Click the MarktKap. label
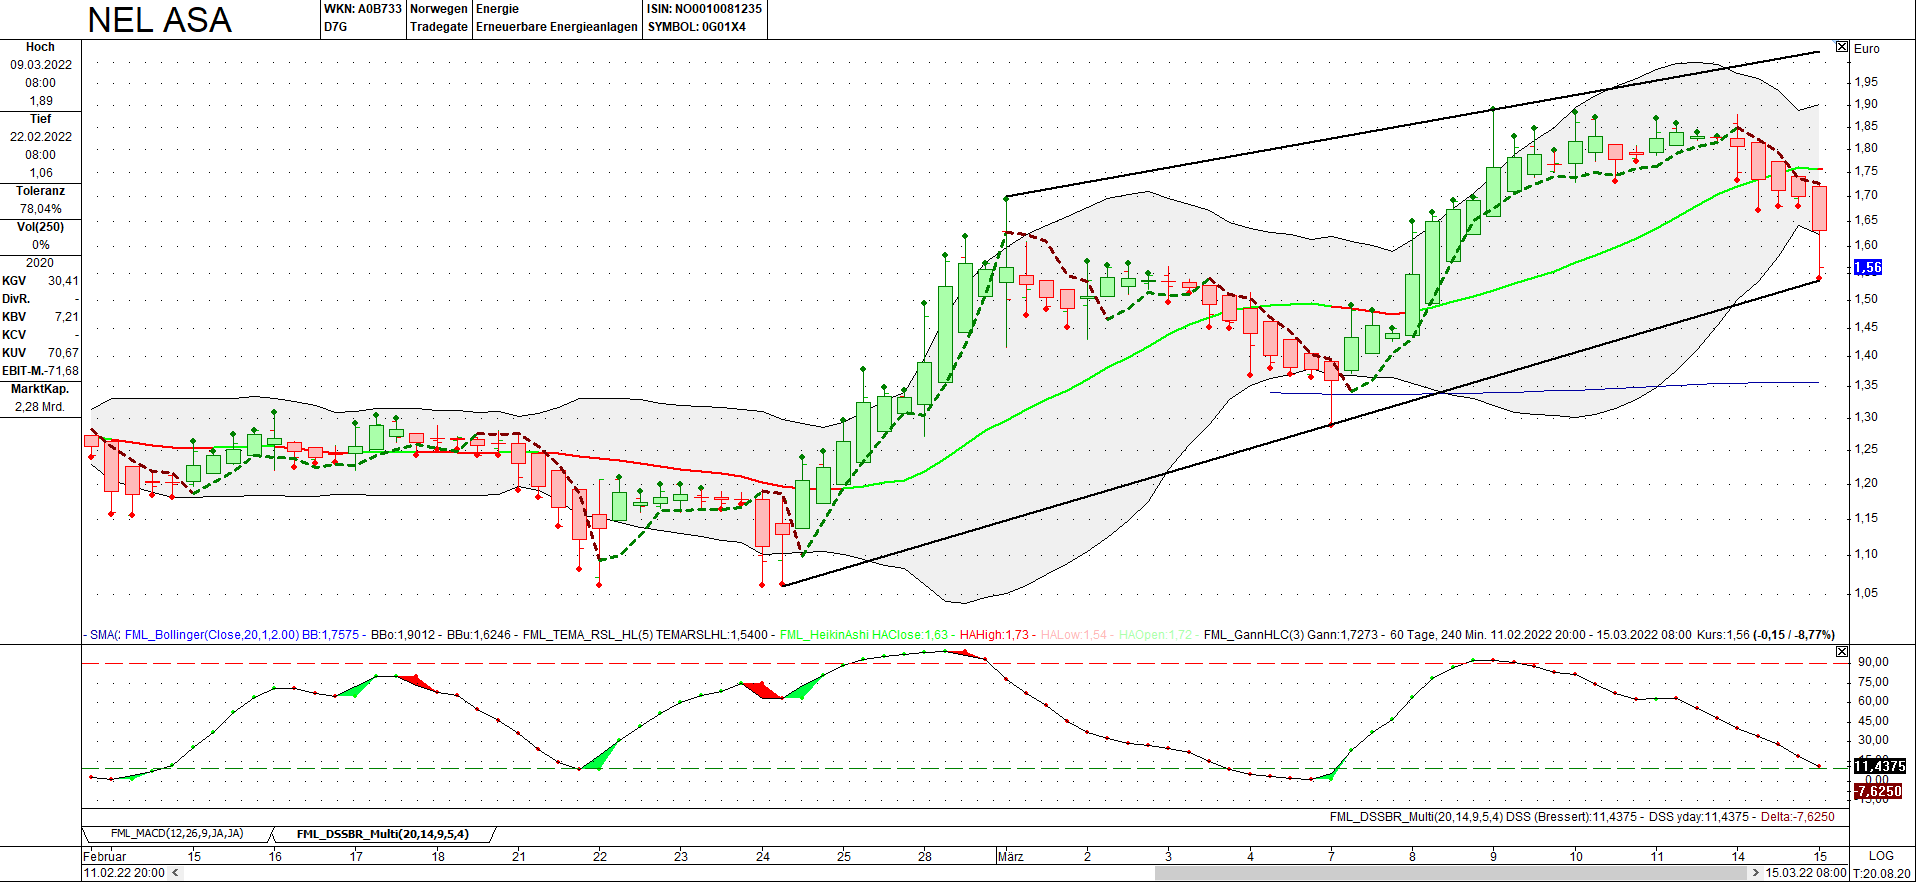Image resolution: width=1916 pixels, height=882 pixels. (40, 389)
